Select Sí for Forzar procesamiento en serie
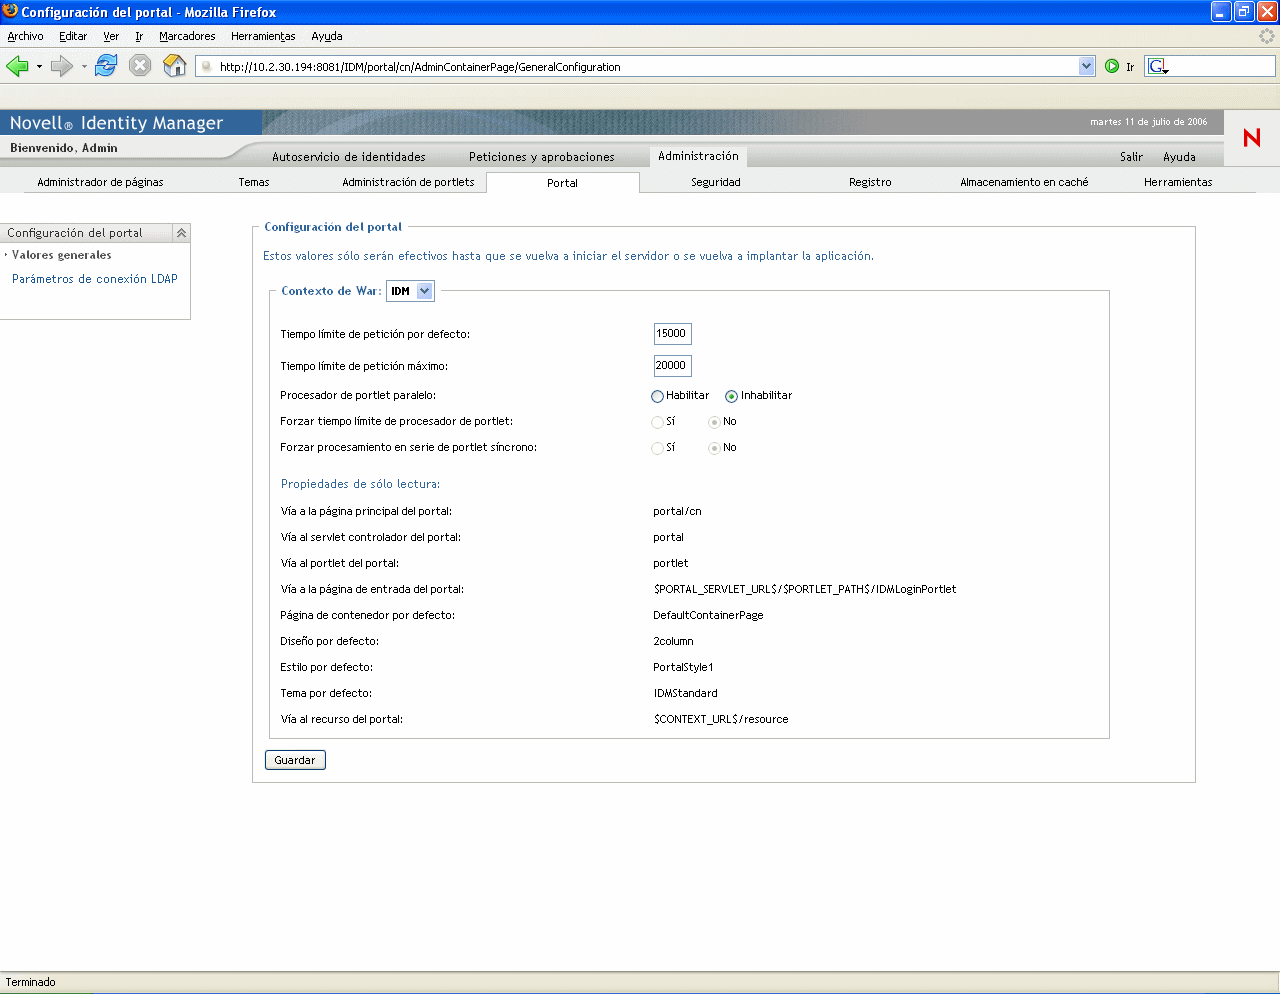1280x994 pixels. pos(657,448)
